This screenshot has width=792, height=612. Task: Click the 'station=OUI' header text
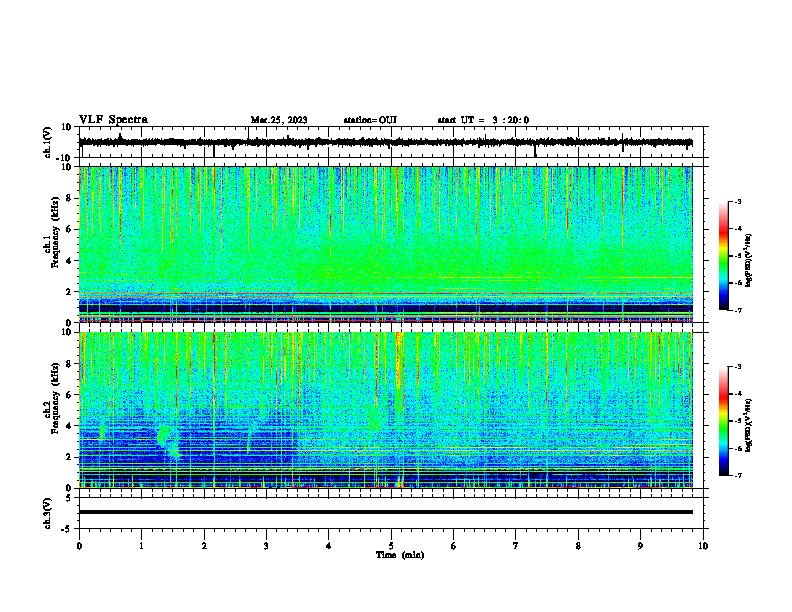[x=370, y=120]
